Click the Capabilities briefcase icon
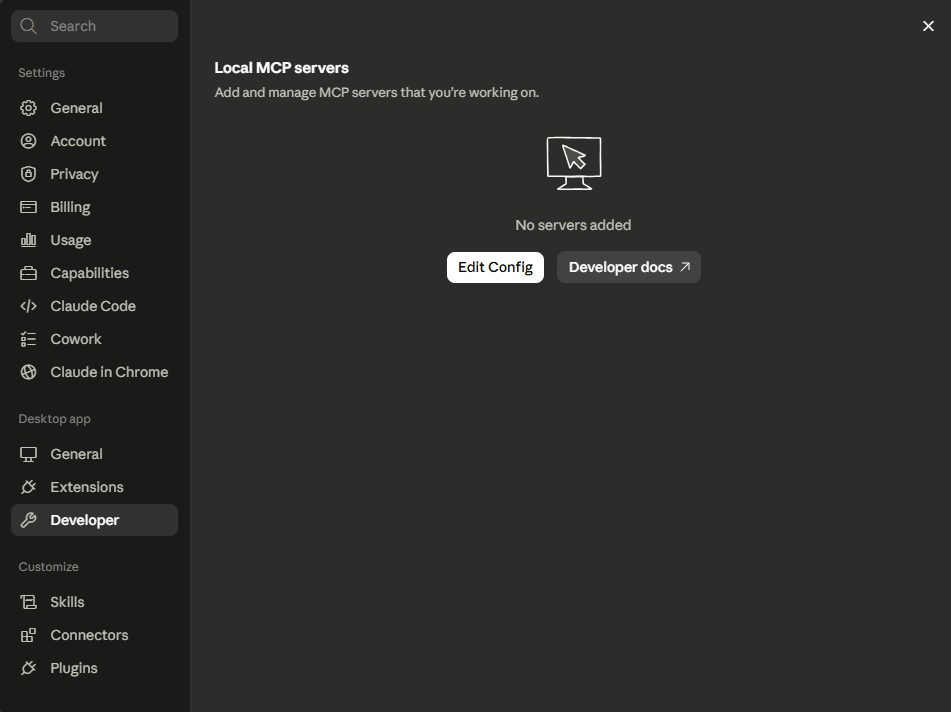Viewport: 951px width, 712px height. (29, 274)
